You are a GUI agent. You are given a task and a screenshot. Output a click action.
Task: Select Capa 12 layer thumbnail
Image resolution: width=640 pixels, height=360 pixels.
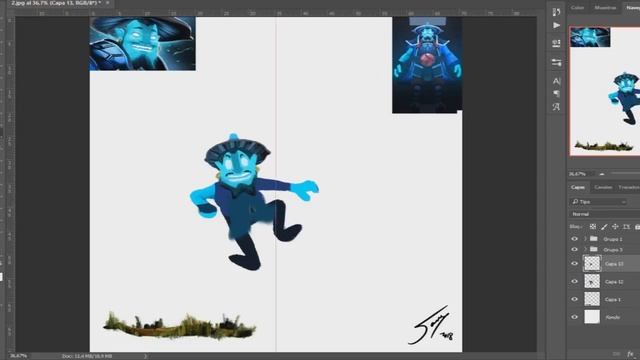pyautogui.click(x=592, y=281)
